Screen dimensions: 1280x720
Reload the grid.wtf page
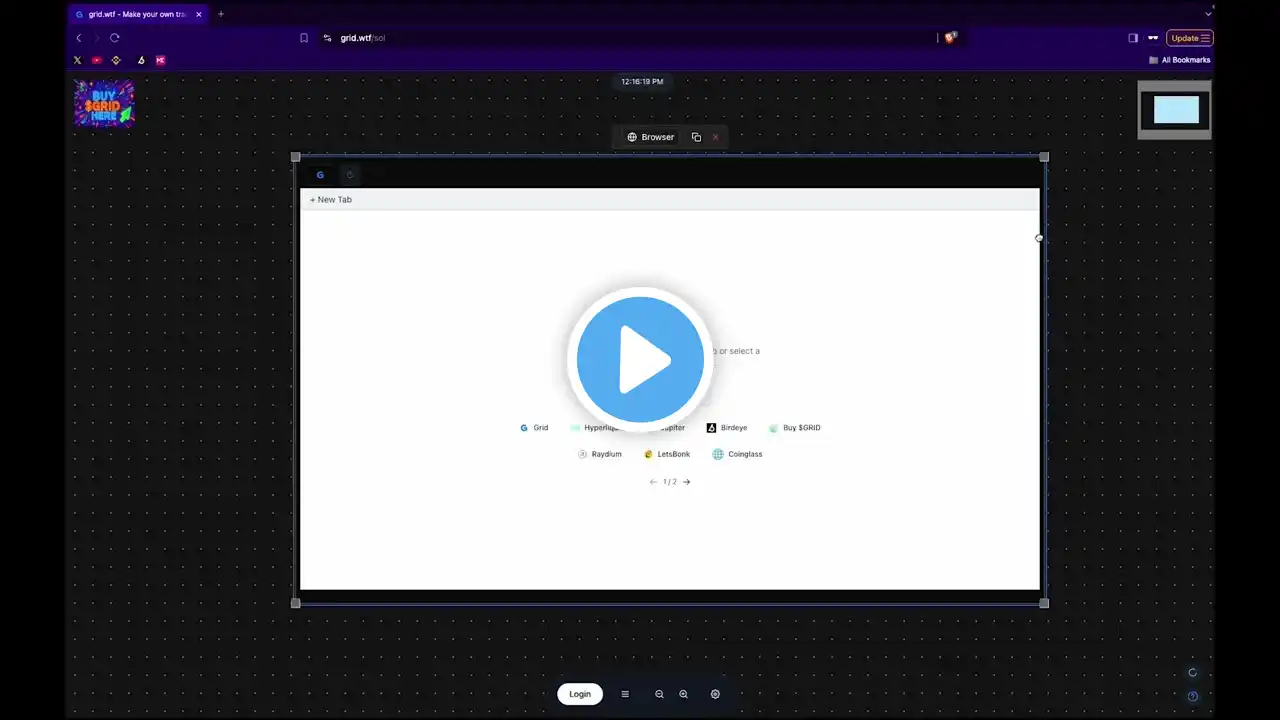[x=115, y=38]
